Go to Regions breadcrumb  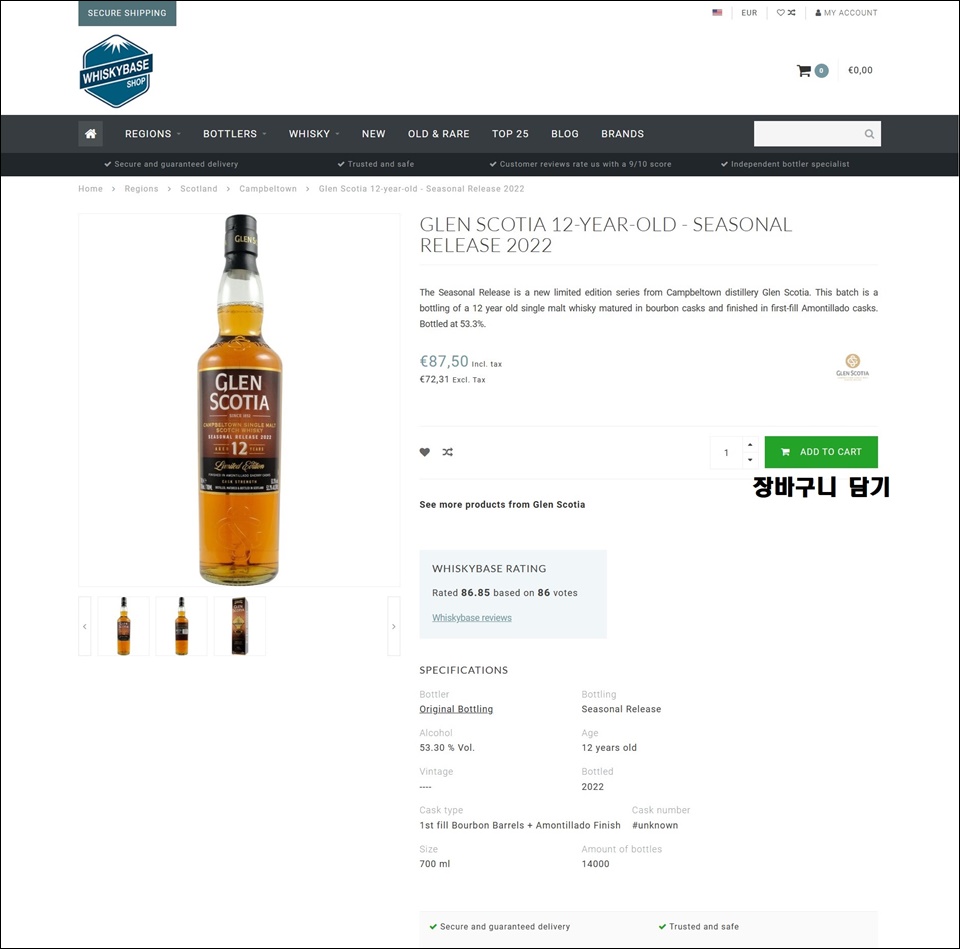(141, 189)
